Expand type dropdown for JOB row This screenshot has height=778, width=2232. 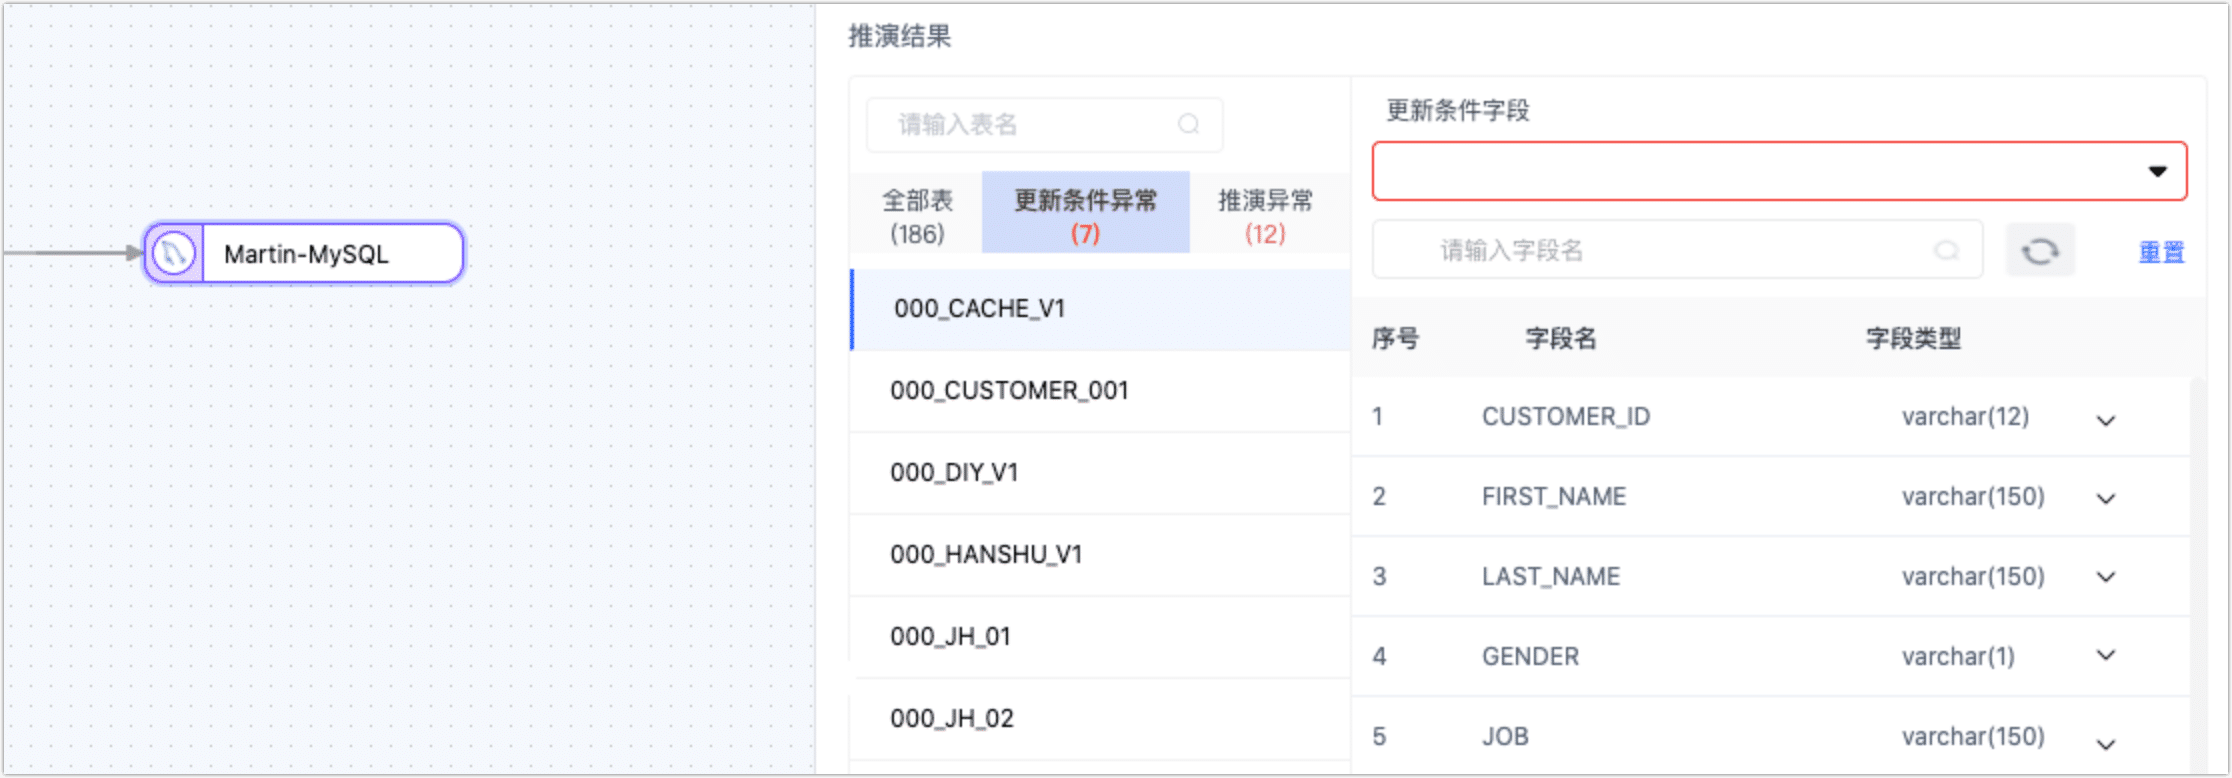(x=2106, y=743)
